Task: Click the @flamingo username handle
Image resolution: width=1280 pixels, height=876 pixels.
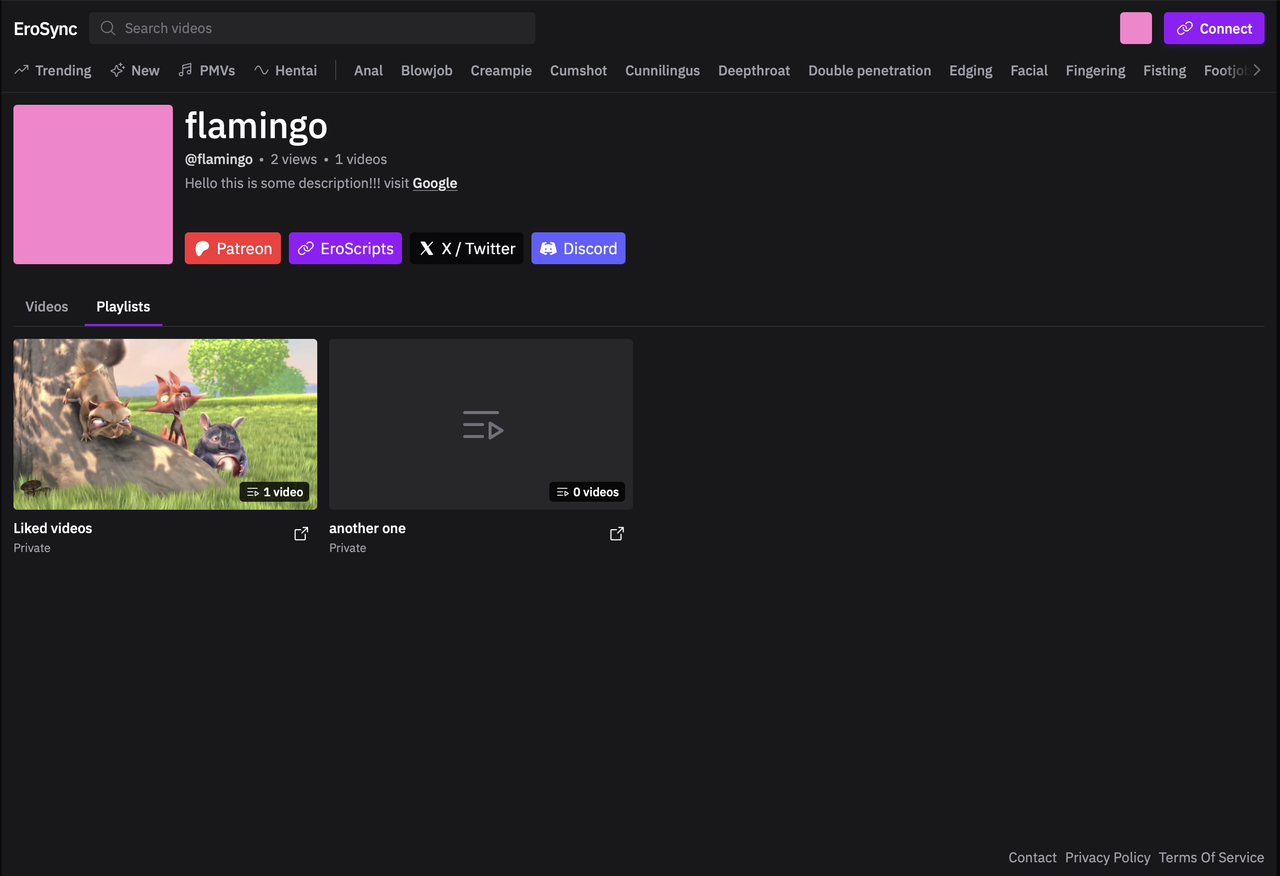Action: pyautogui.click(x=219, y=159)
